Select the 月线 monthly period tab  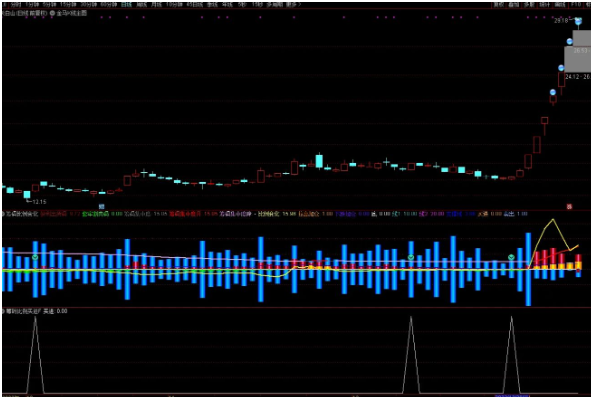click(156, 5)
